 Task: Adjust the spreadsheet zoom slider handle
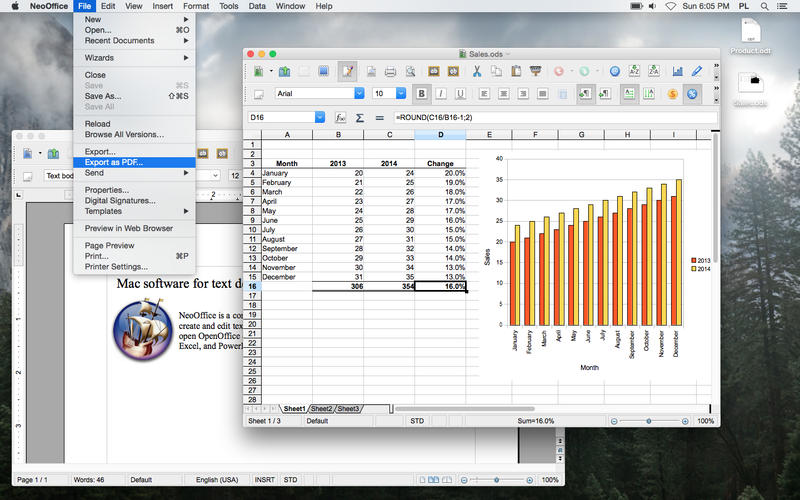[x=648, y=421]
